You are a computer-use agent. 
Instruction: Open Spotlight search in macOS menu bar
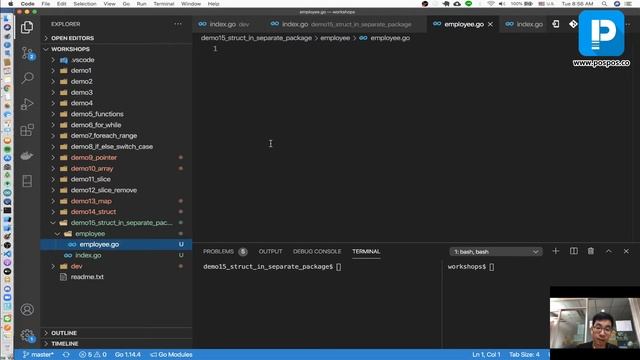pos(604,4)
